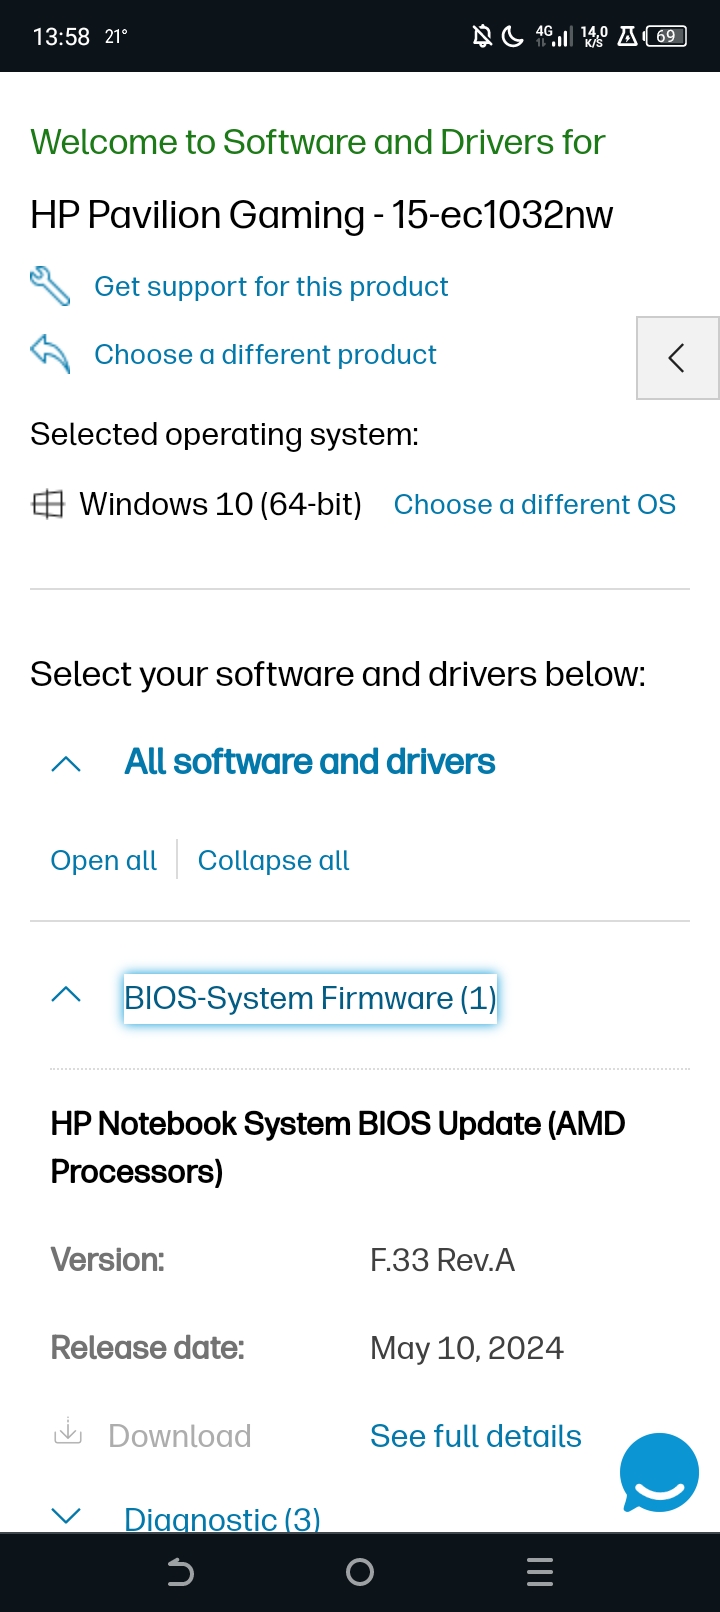Collapse all driver categories
Image resolution: width=720 pixels, height=1612 pixels.
[273, 860]
